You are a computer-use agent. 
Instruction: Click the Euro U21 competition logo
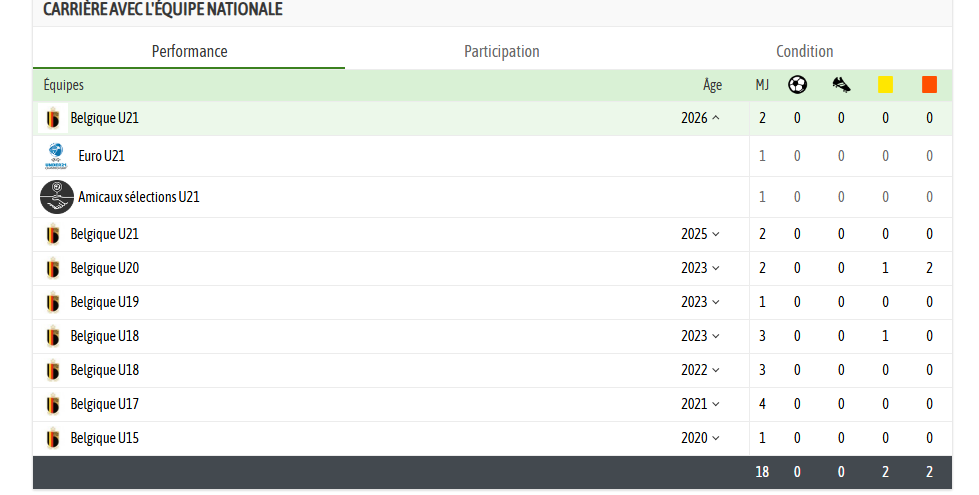coord(56,156)
